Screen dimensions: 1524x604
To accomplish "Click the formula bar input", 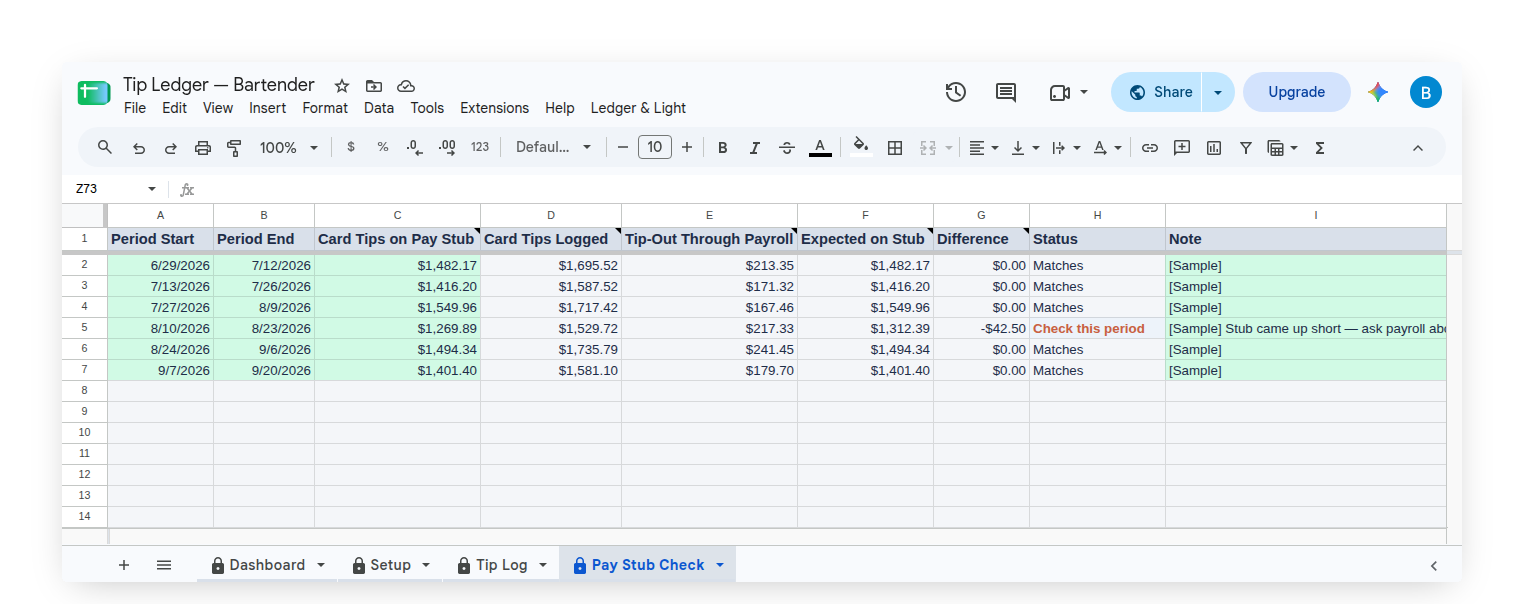I will (830, 189).
